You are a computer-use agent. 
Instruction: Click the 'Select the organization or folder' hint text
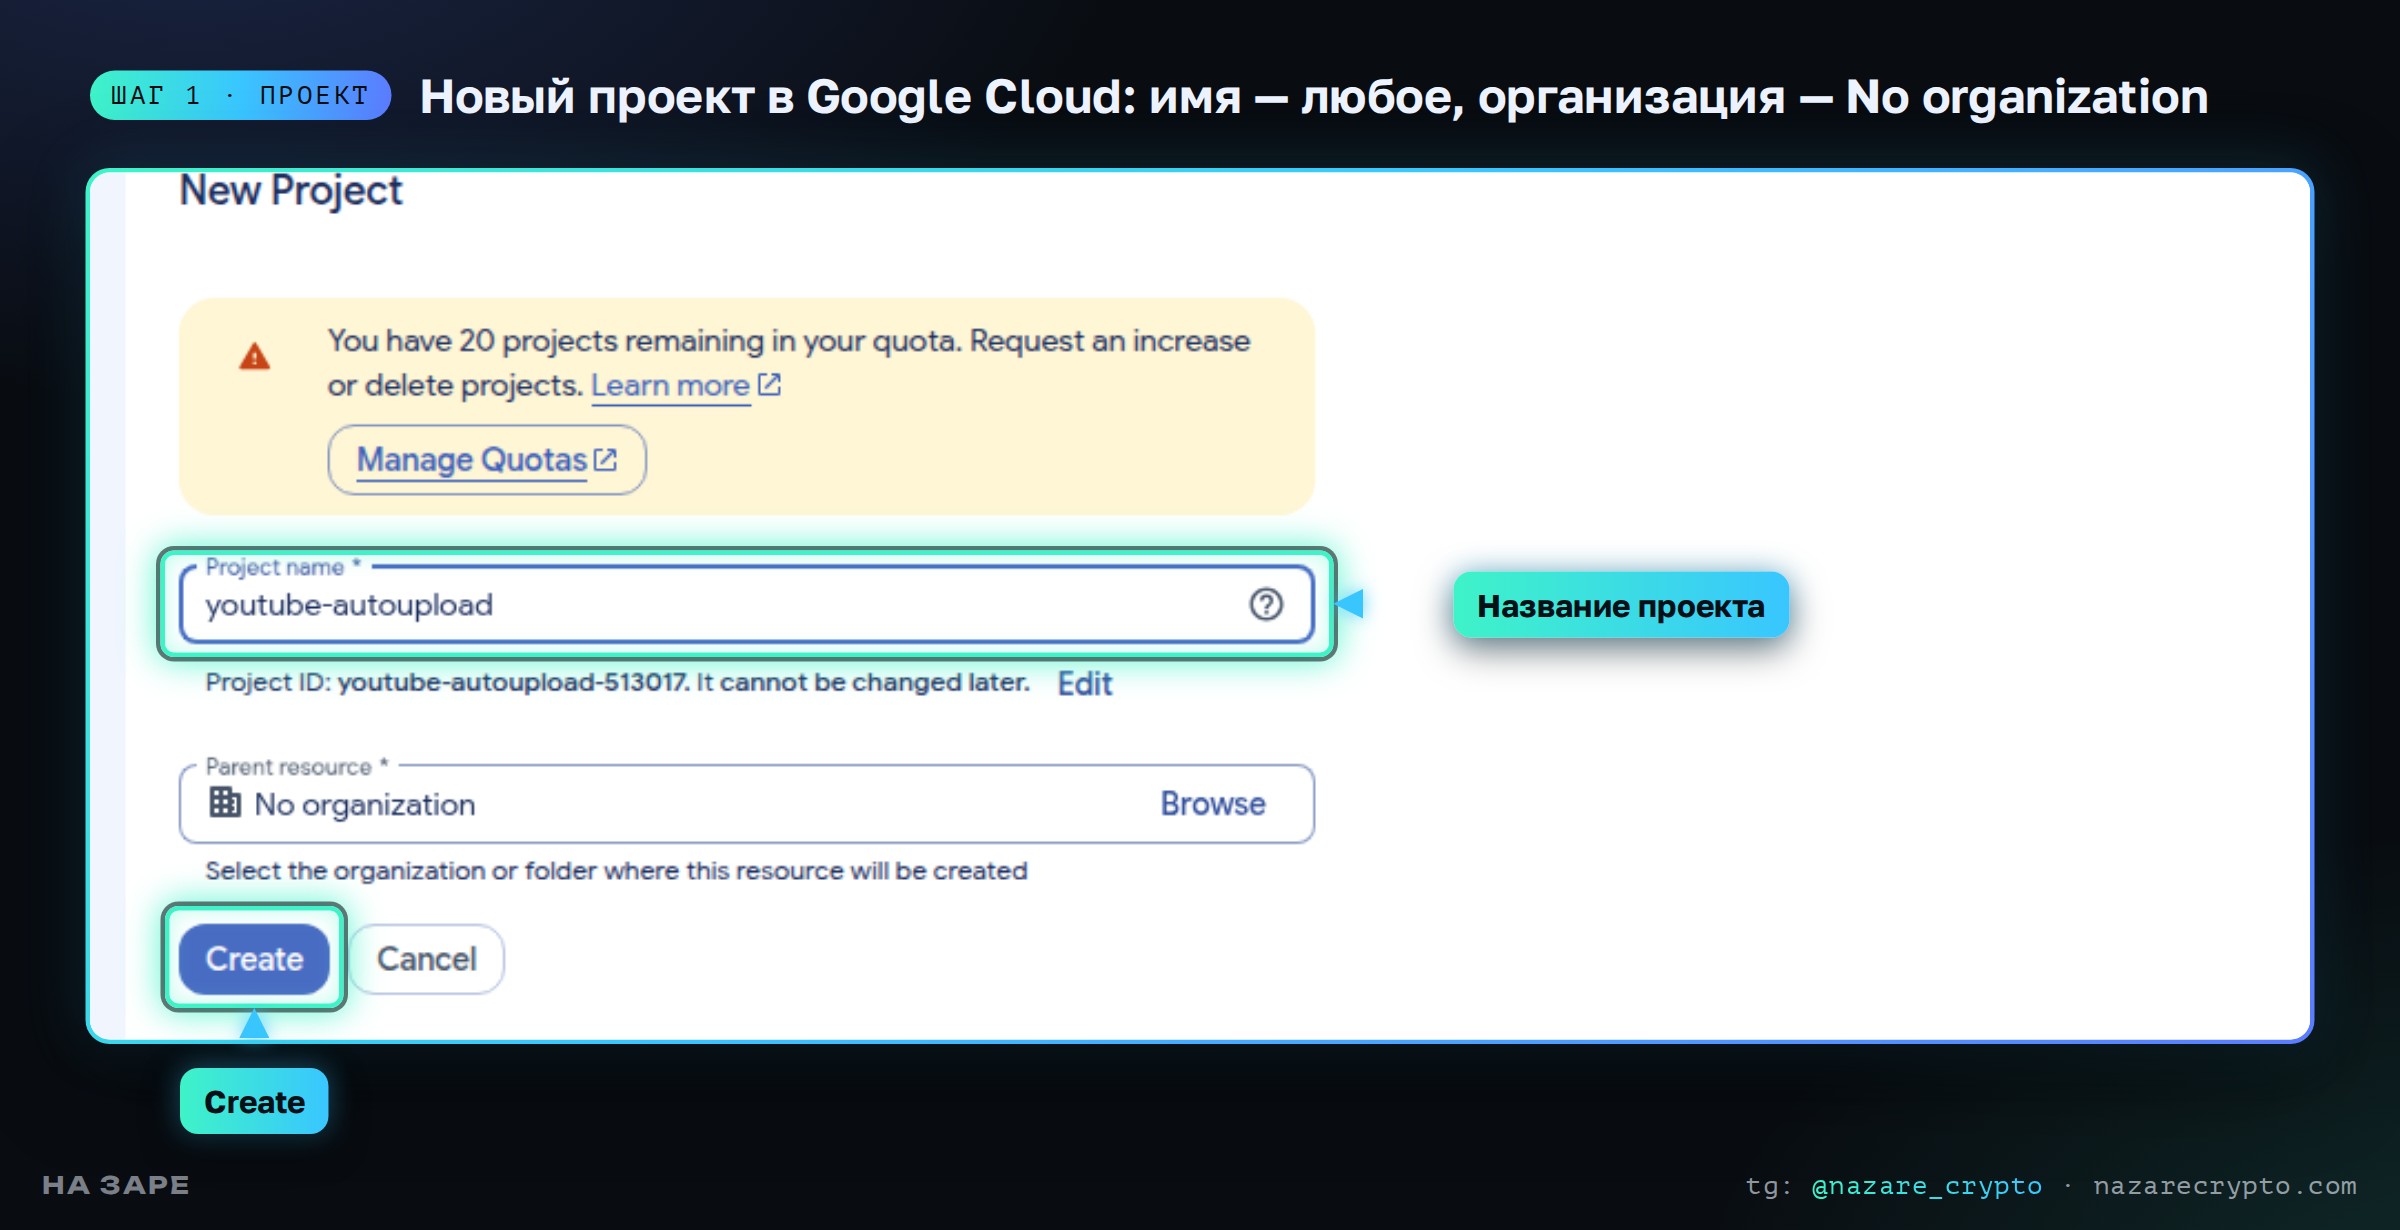(x=616, y=870)
